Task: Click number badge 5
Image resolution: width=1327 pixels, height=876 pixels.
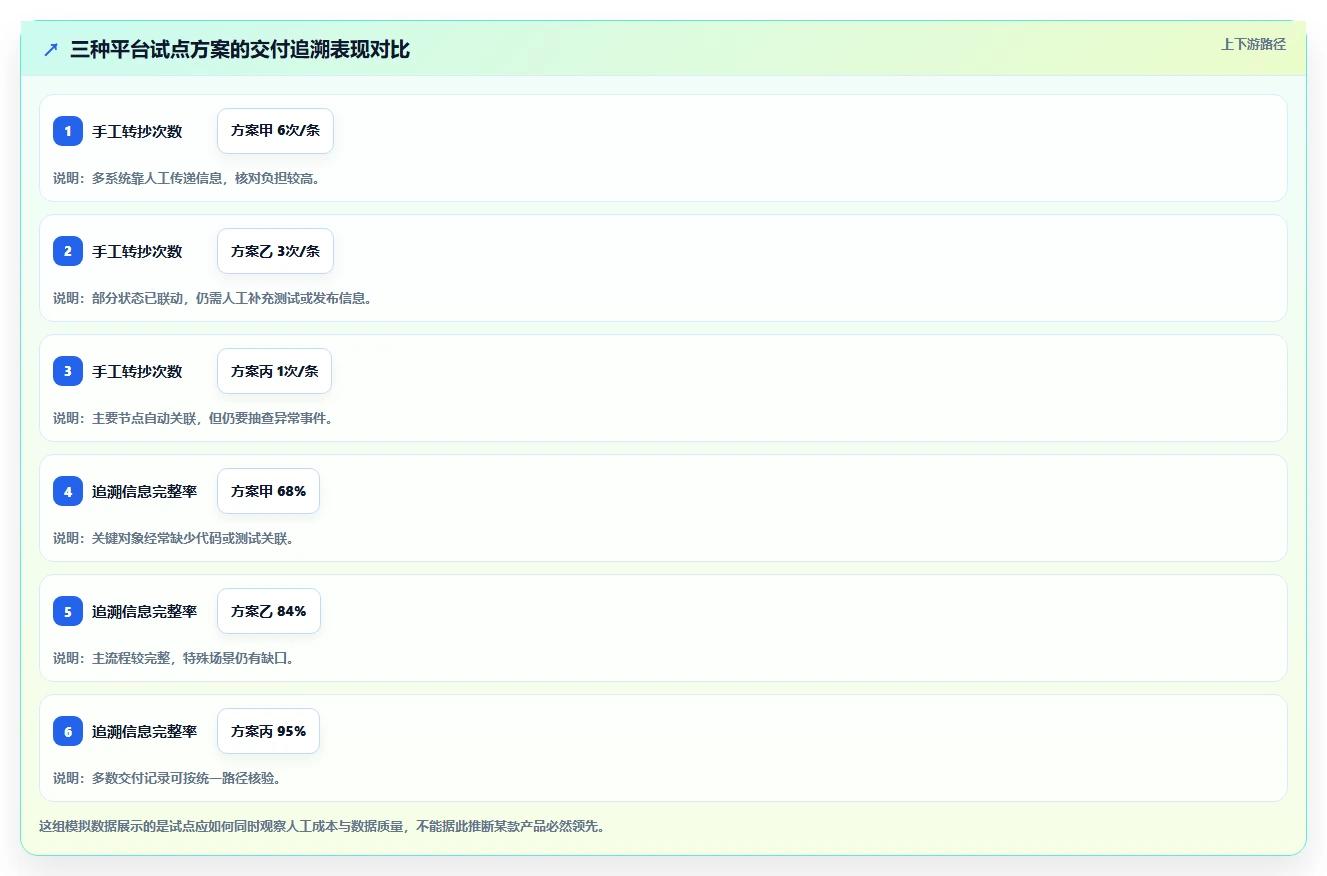Action: tap(68, 611)
